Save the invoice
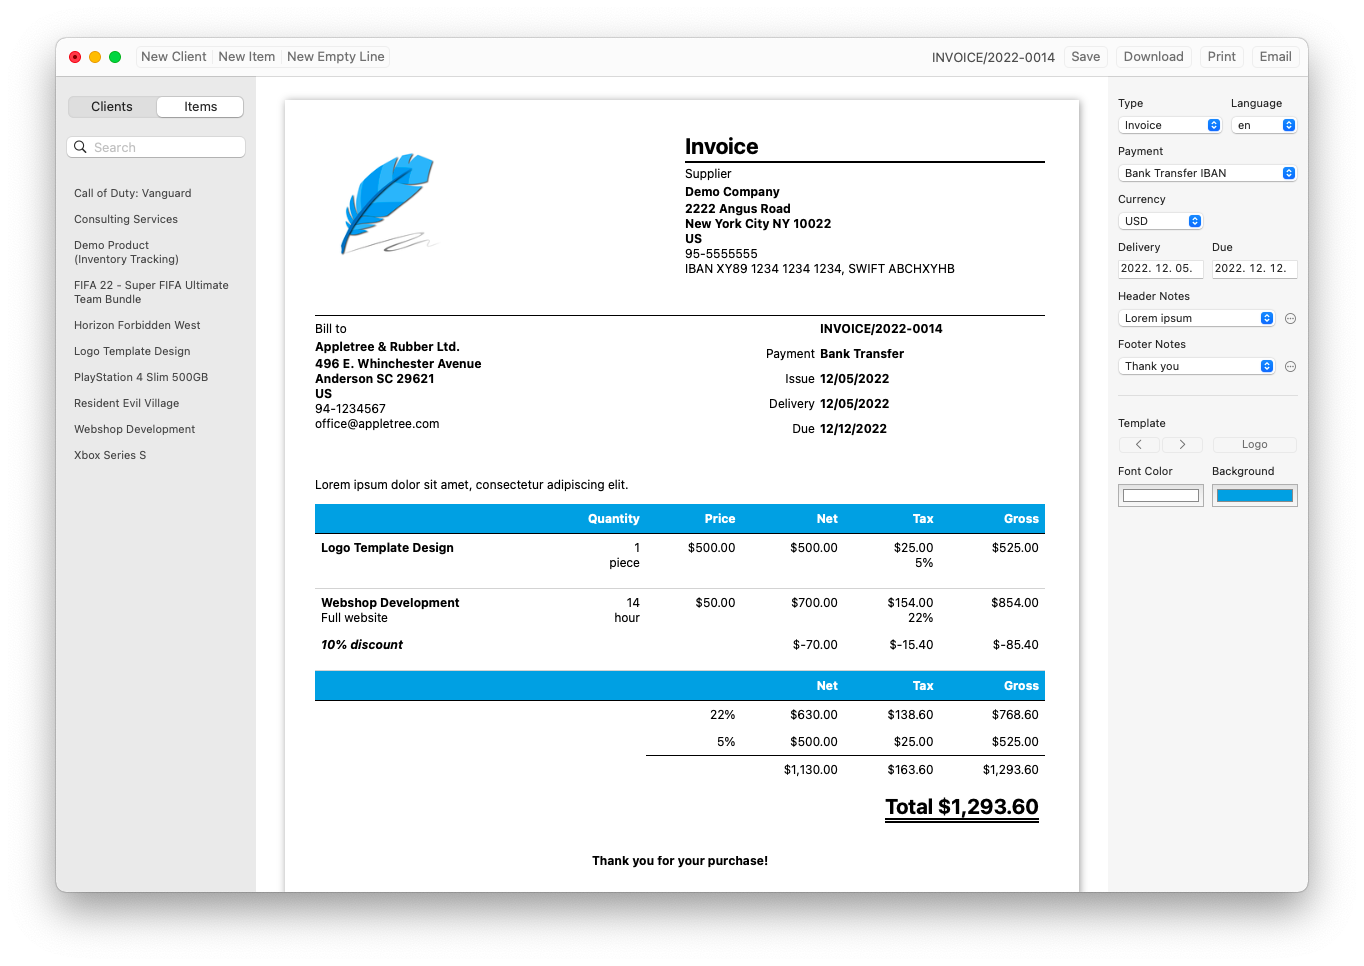The width and height of the screenshot is (1364, 966). point(1086,57)
